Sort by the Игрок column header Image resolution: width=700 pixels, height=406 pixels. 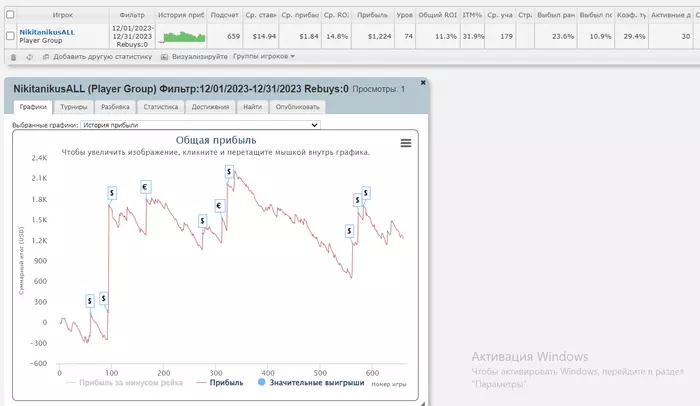(62, 15)
